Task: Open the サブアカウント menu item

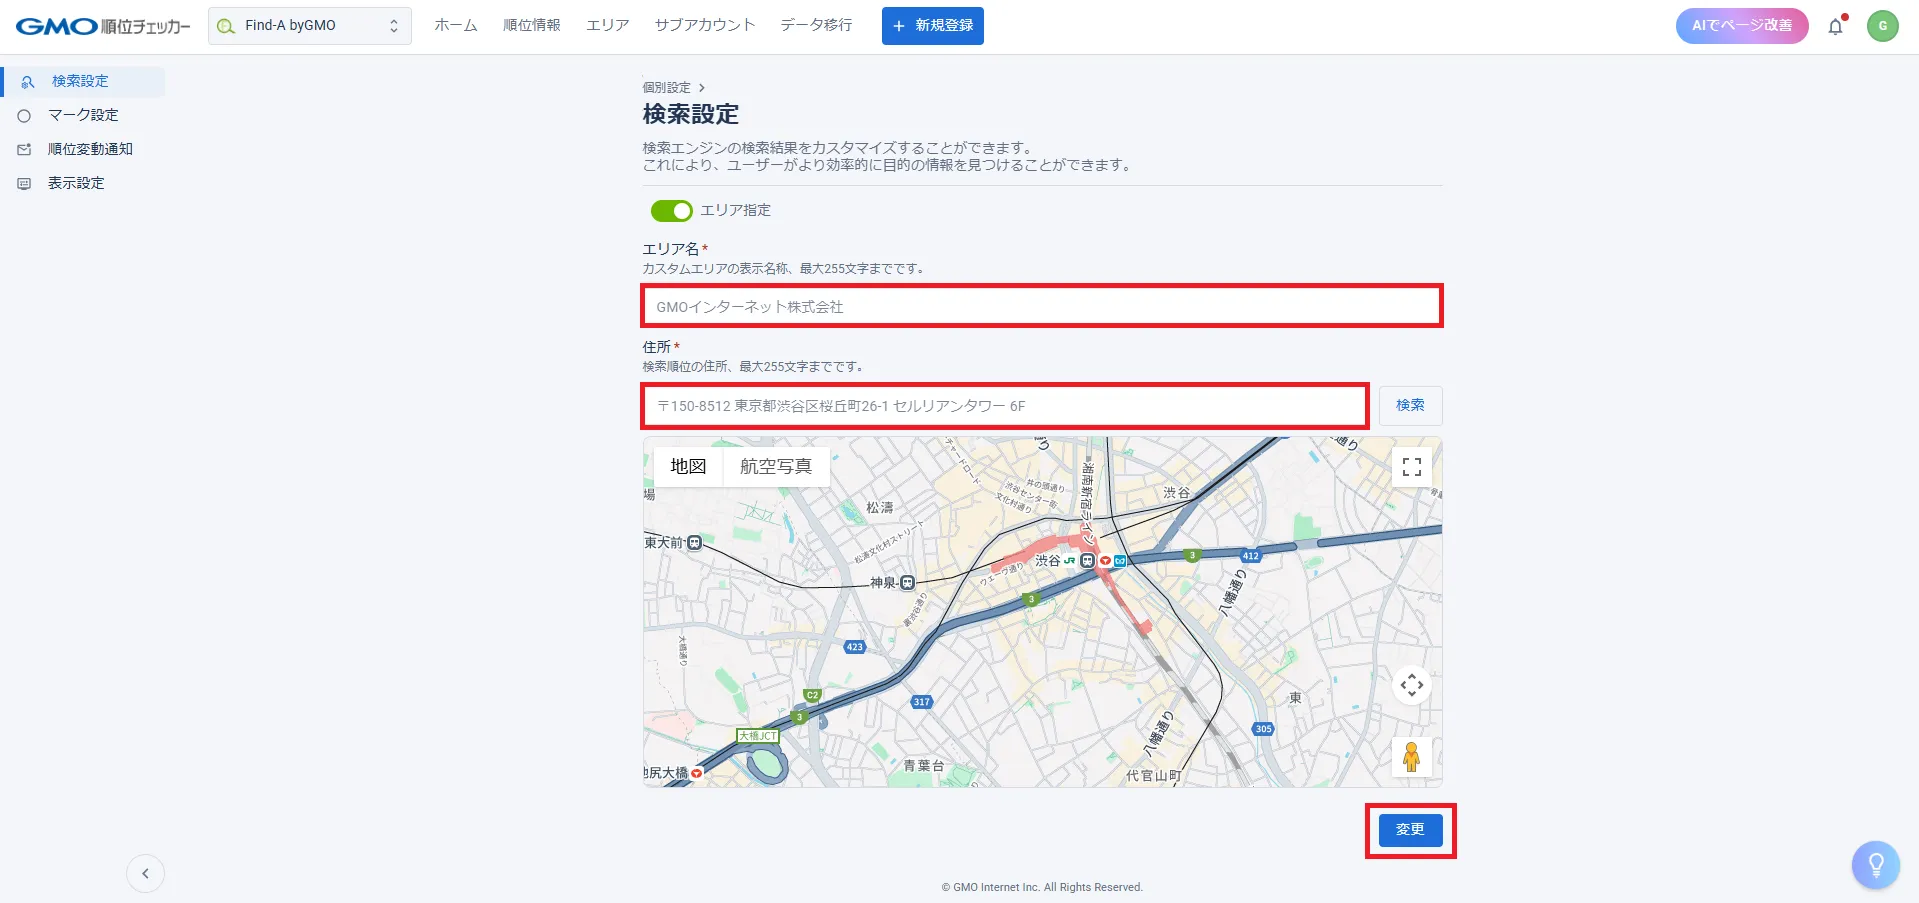Action: pyautogui.click(x=705, y=25)
